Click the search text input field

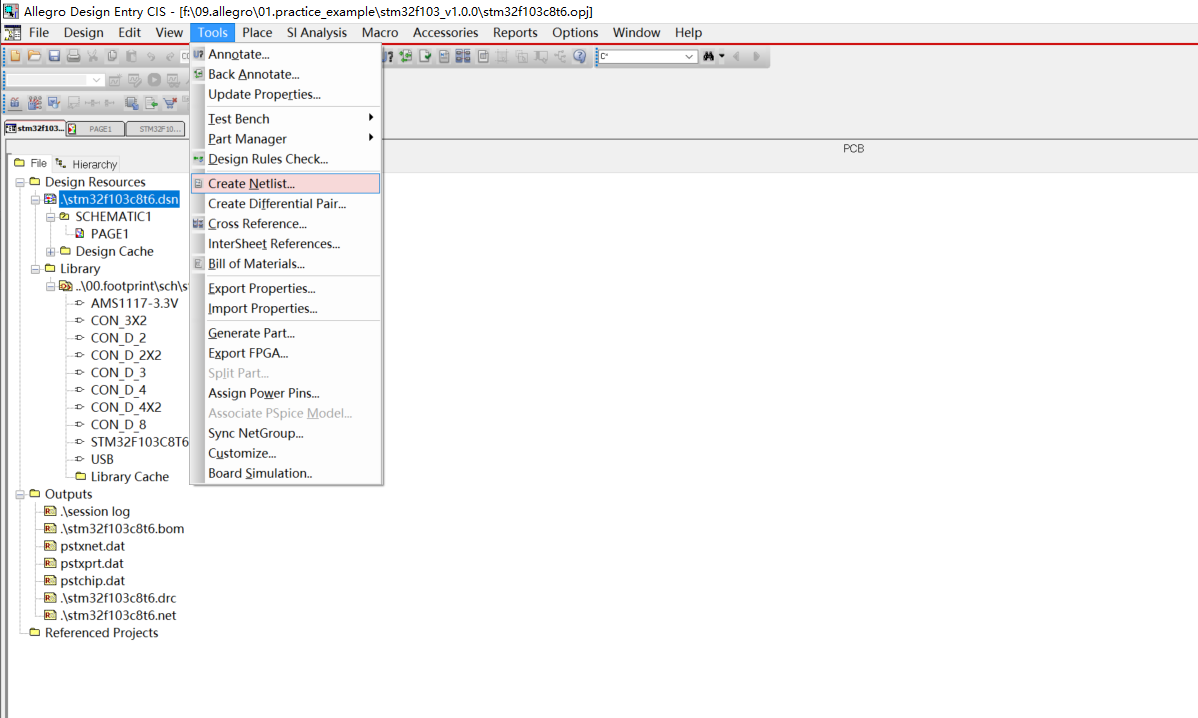pos(640,57)
